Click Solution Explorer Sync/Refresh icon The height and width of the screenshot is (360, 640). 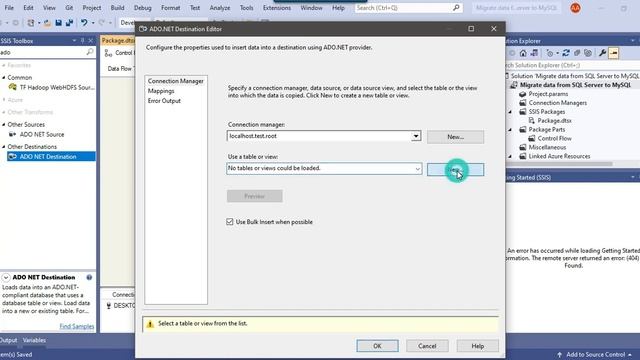566,53
